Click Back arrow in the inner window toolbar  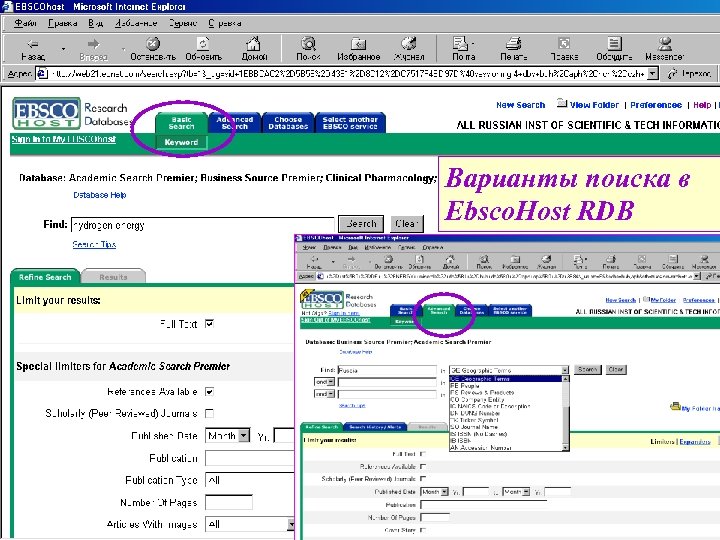[x=315, y=260]
